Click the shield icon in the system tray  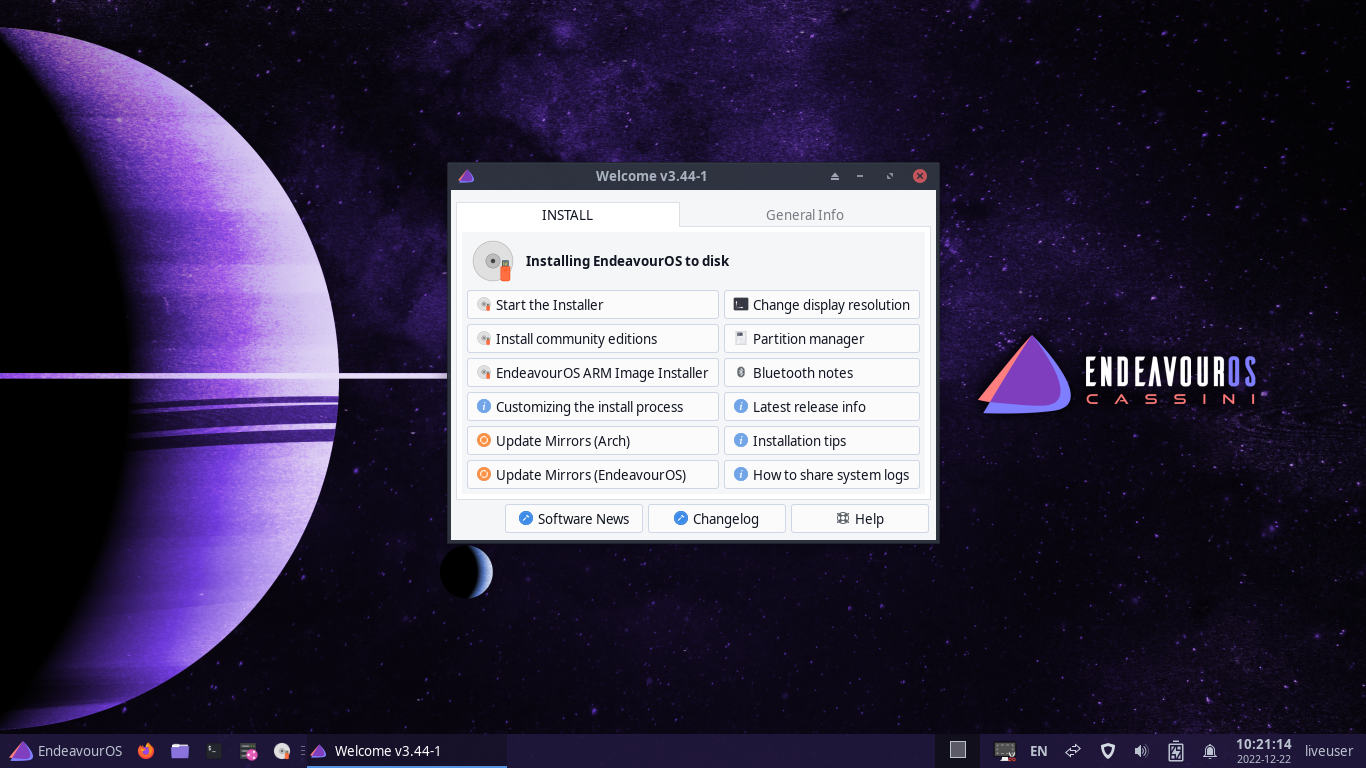pos(1108,751)
